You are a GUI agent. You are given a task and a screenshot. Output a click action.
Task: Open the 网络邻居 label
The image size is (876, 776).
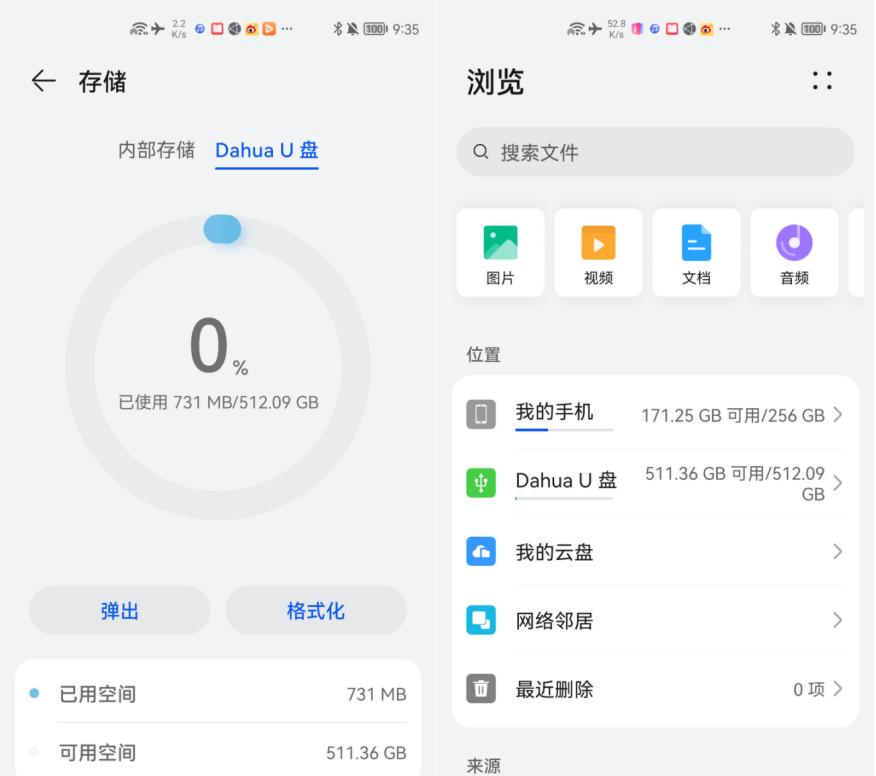(x=554, y=621)
